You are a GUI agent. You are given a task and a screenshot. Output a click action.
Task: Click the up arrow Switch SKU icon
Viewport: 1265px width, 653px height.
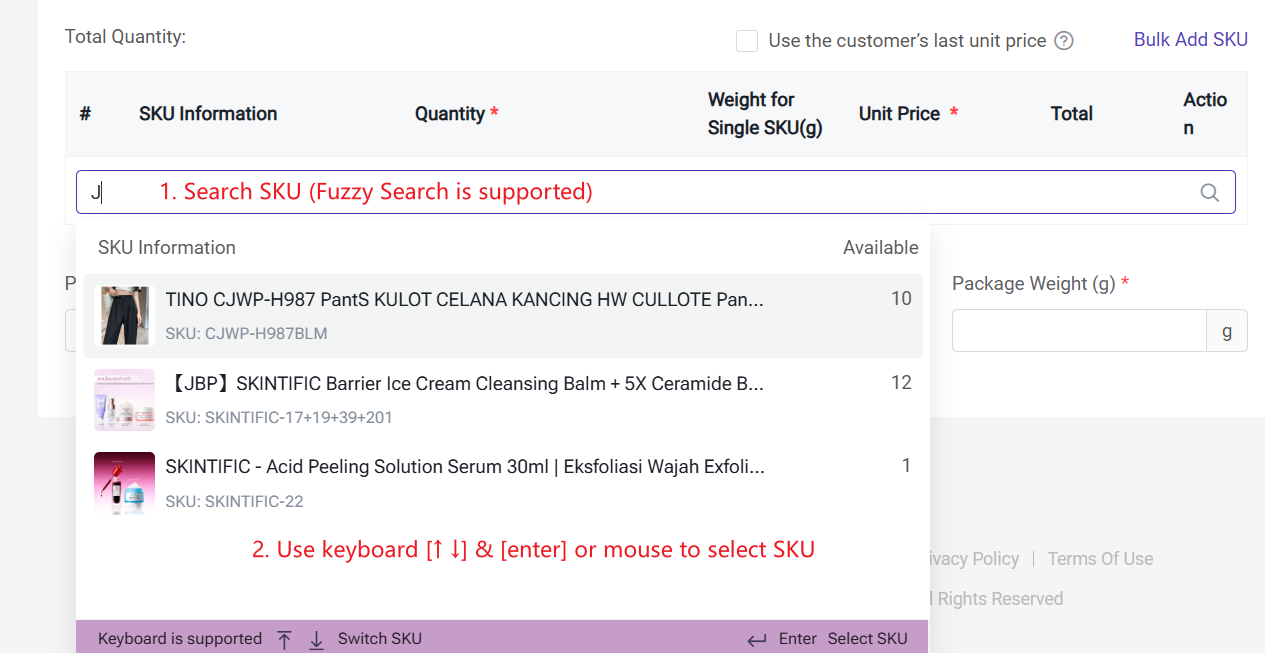(x=285, y=640)
